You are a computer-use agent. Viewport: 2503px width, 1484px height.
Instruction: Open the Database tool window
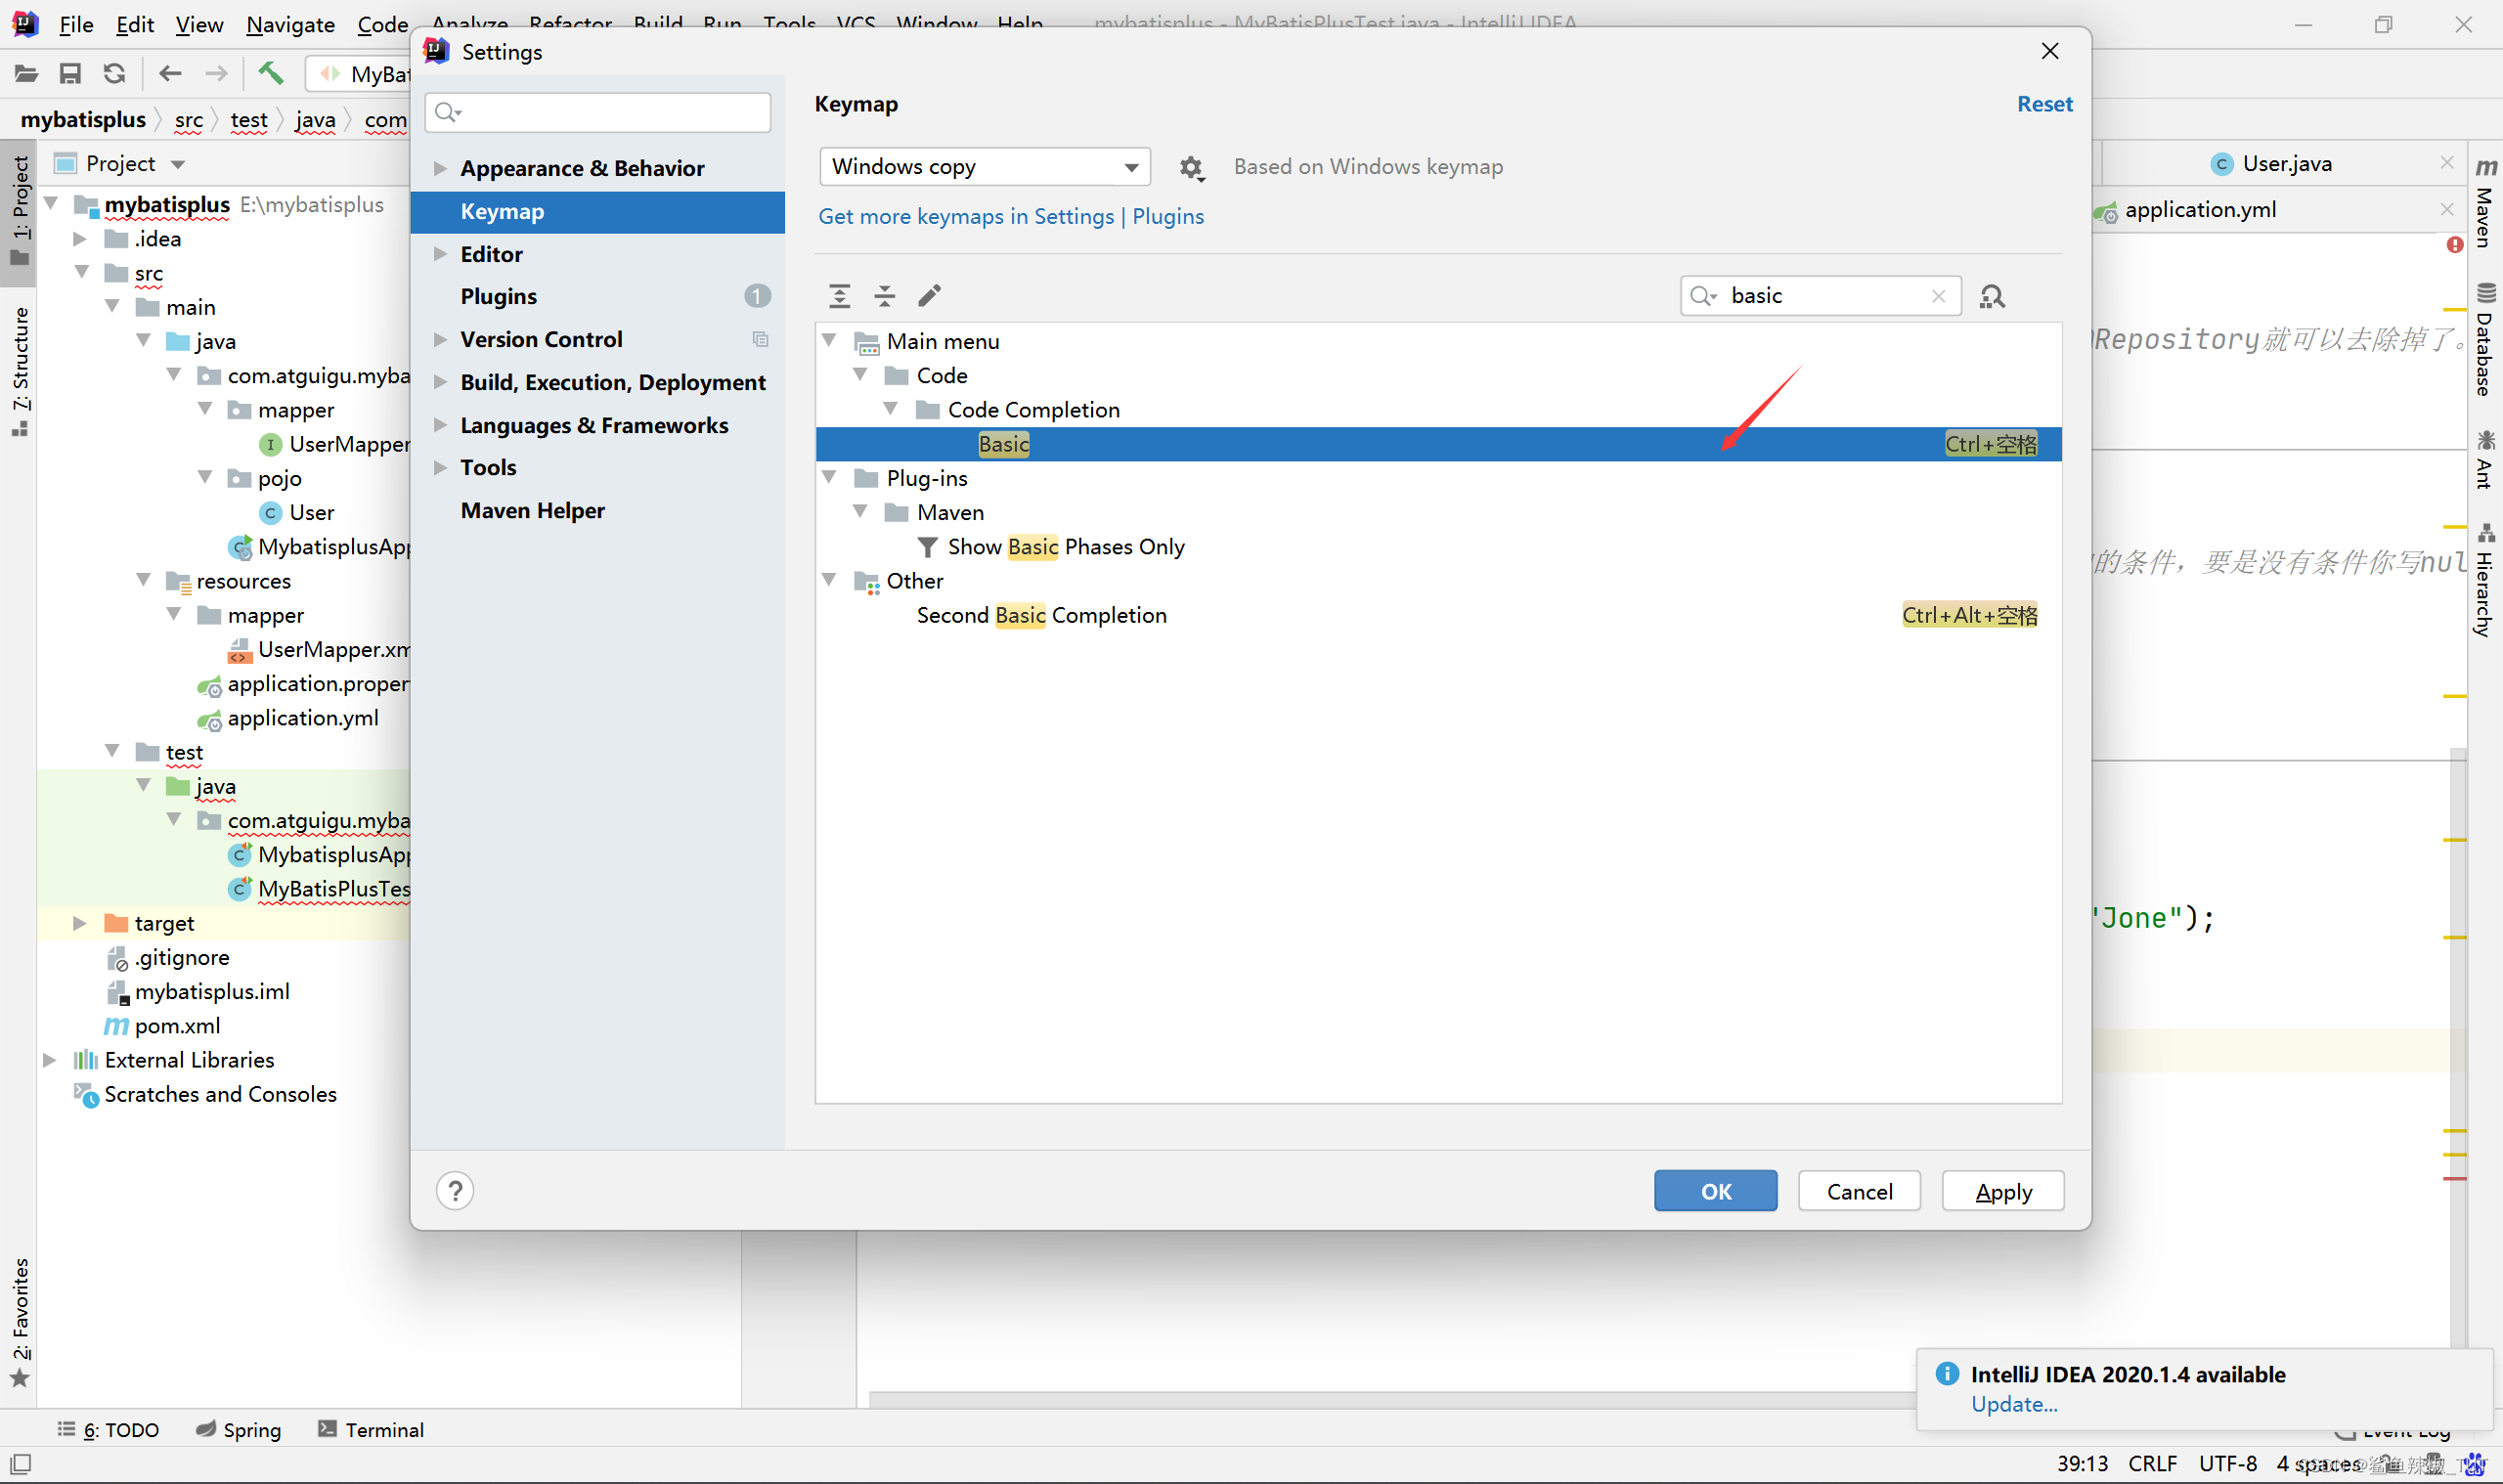pos(2485,340)
